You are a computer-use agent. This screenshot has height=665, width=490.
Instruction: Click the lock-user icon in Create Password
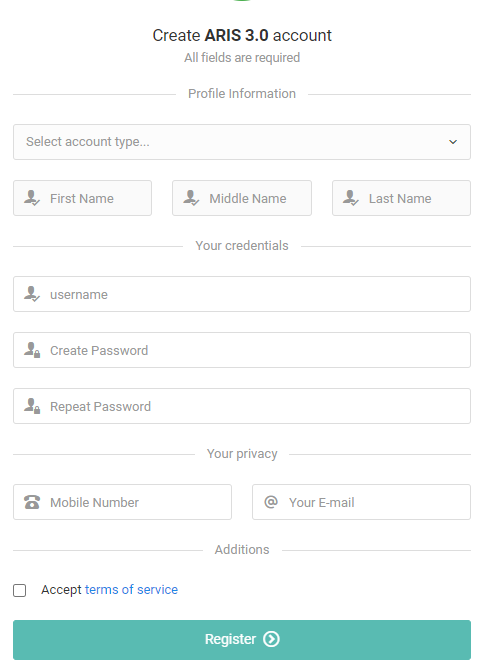pos(32,350)
